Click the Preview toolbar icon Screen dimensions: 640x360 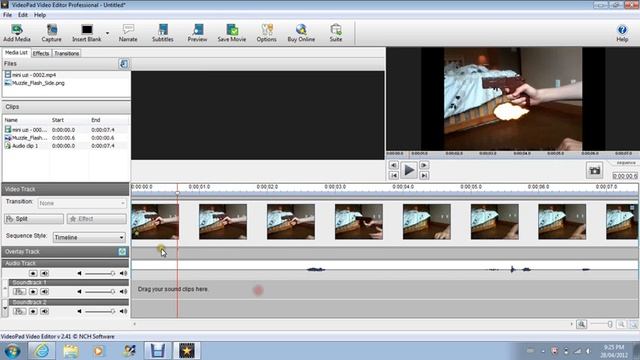pyautogui.click(x=197, y=33)
